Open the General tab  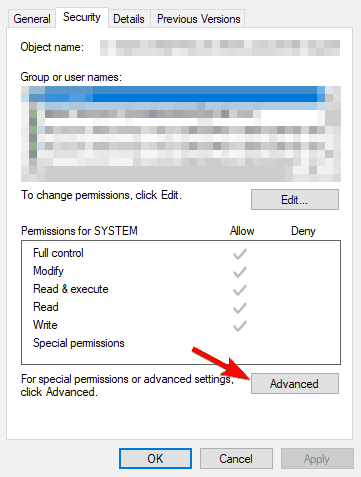pos(32,19)
